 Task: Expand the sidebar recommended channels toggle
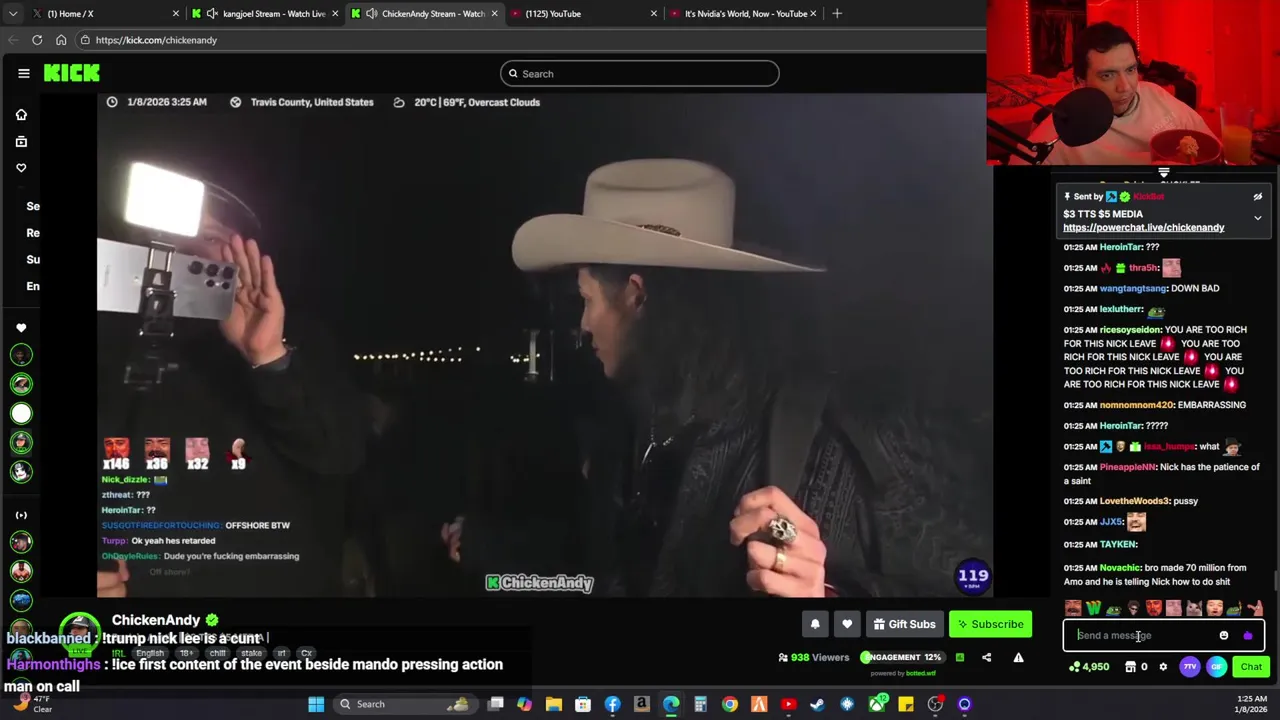pos(21,515)
